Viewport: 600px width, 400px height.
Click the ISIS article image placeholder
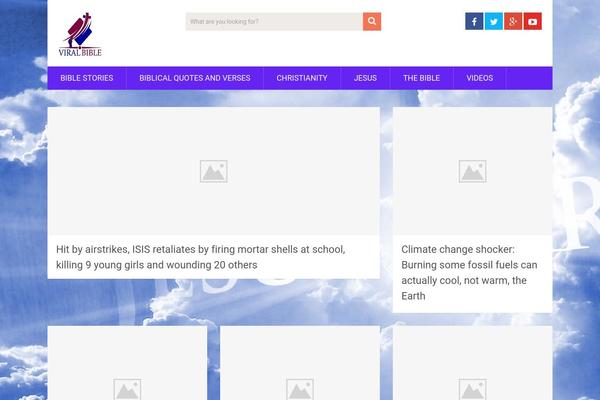tap(214, 171)
